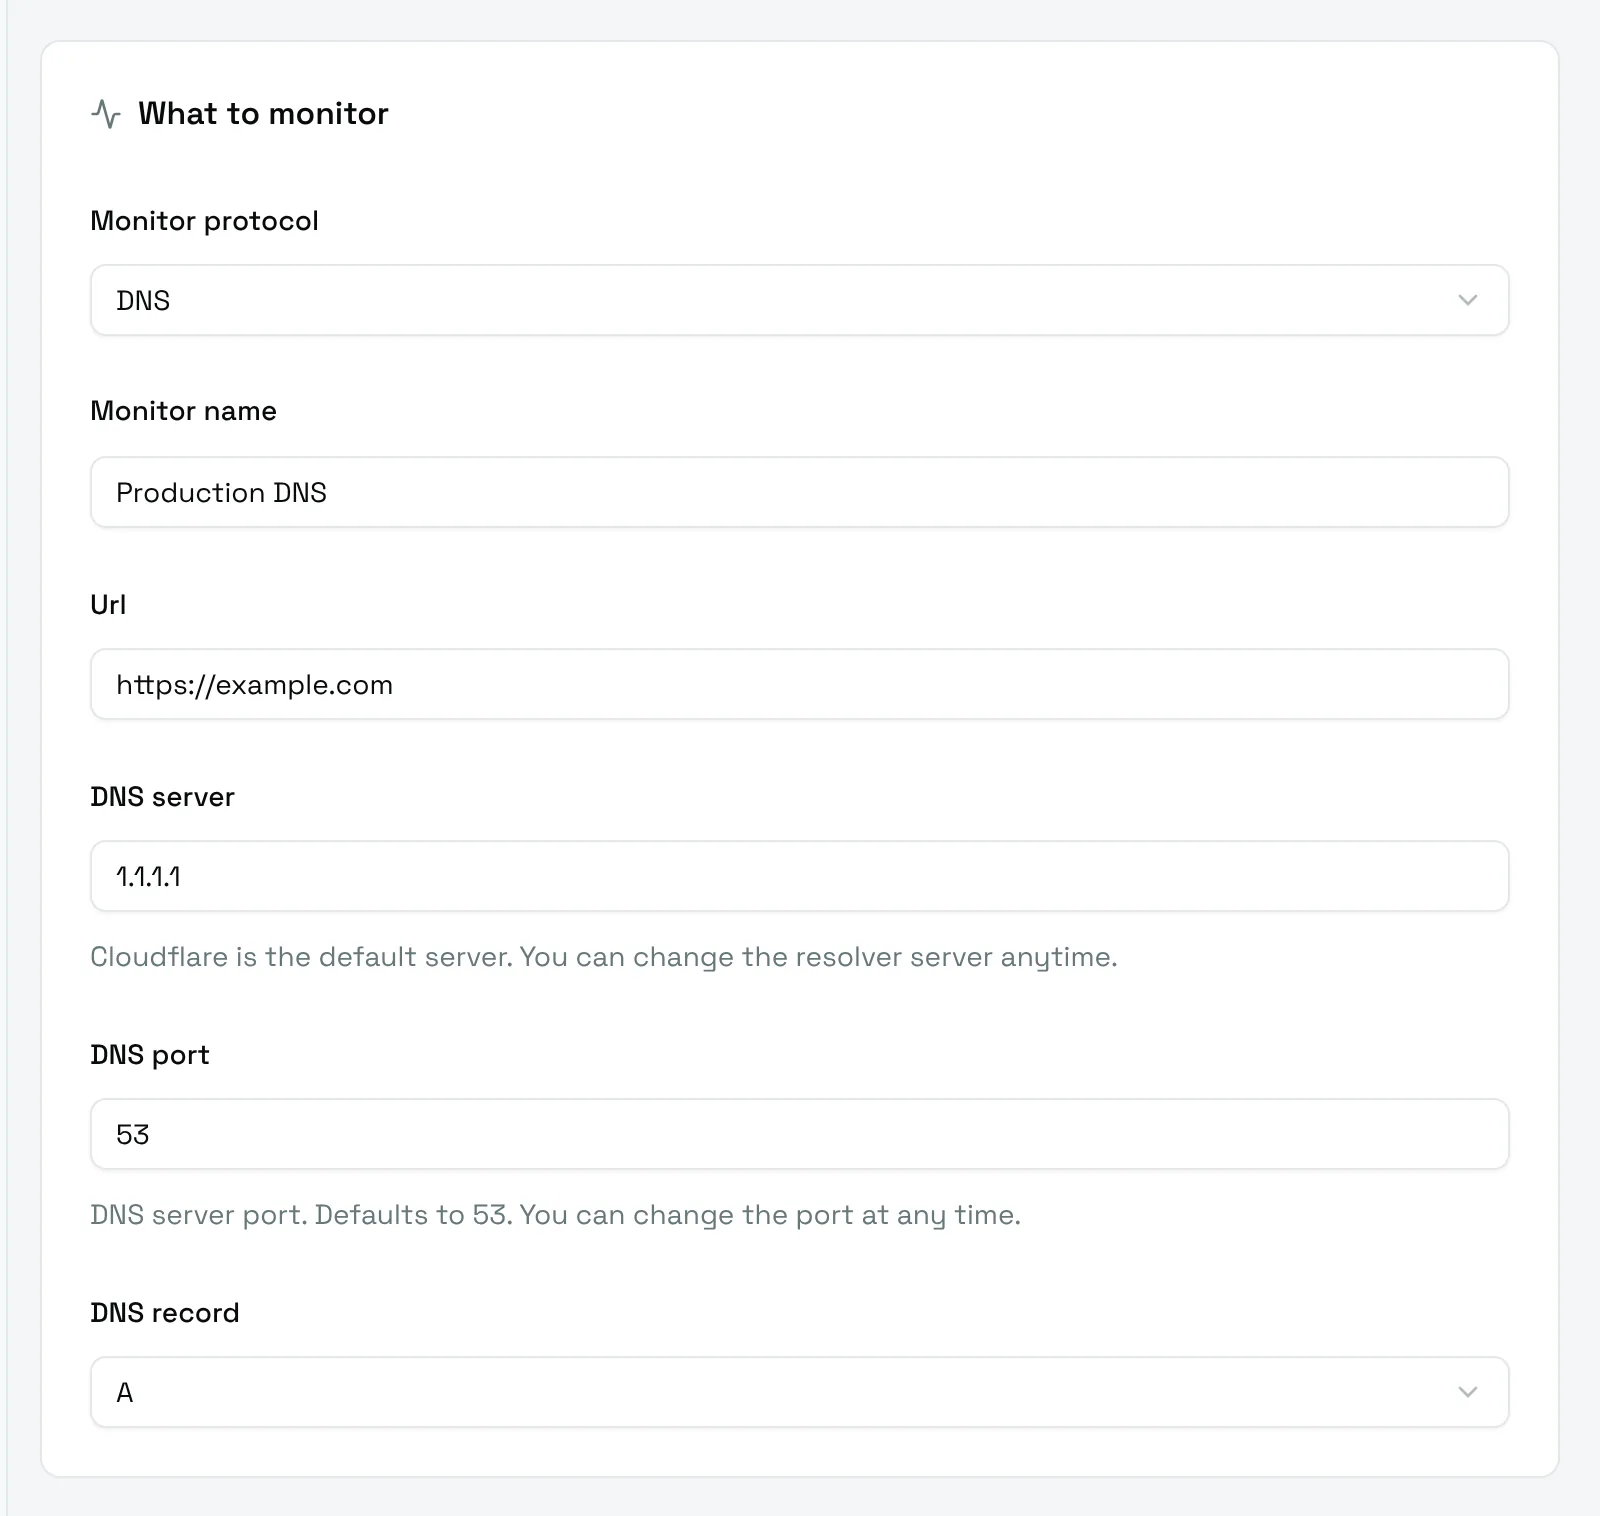Select the Url field containing https://example.com
This screenshot has height=1516, width=1600.
pyautogui.click(x=799, y=684)
